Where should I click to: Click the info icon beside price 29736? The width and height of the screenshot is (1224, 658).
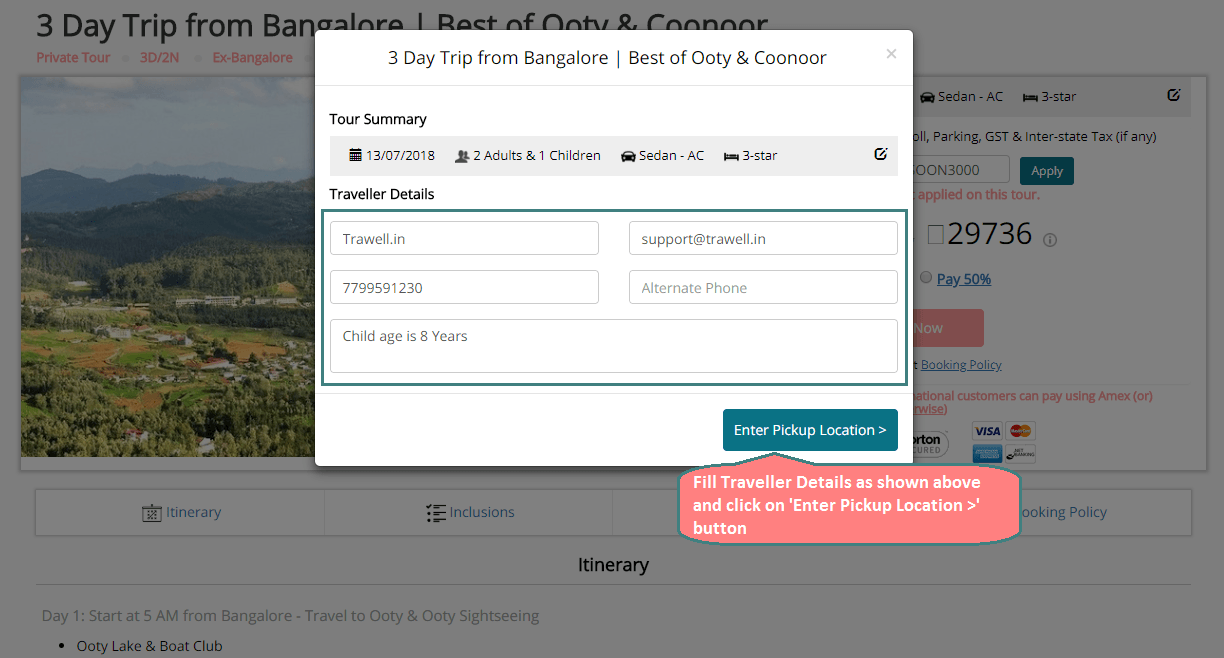pyautogui.click(x=1050, y=240)
